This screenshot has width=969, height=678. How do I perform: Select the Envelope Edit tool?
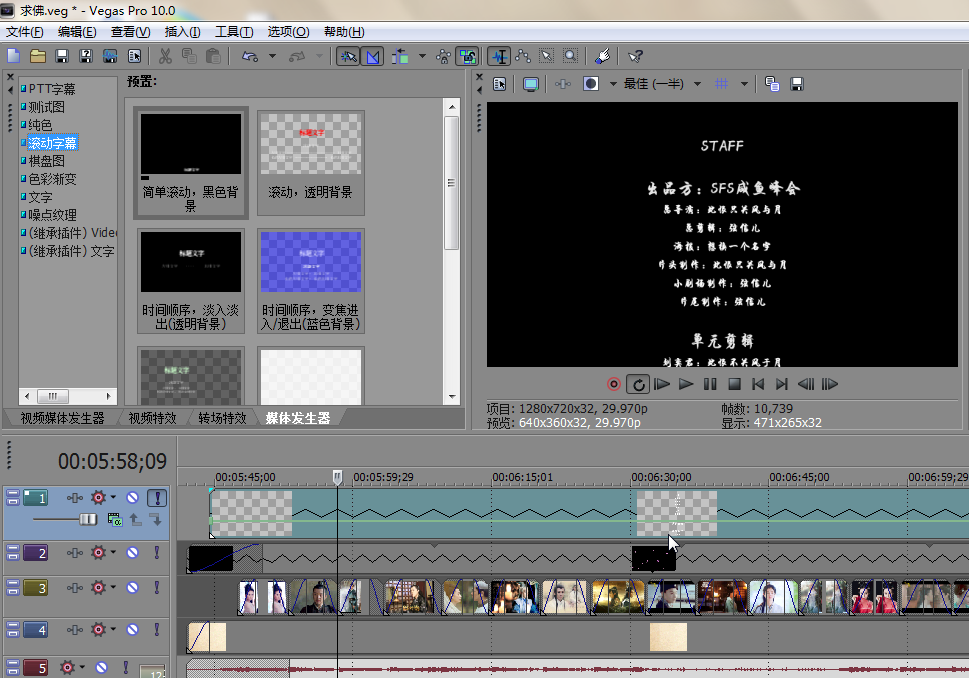[x=523, y=56]
